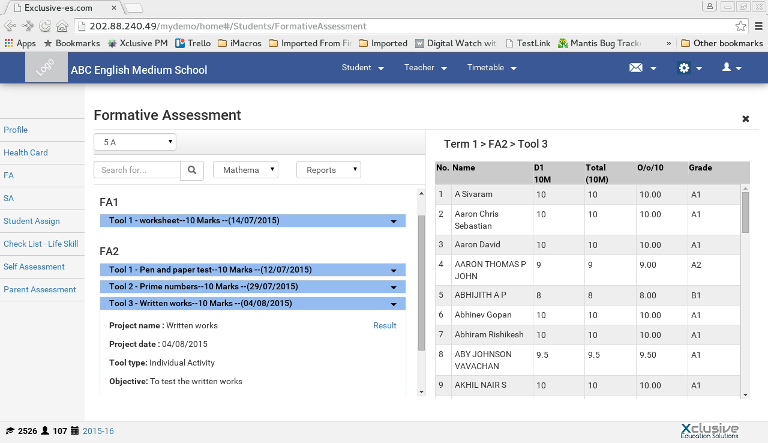Screen dimensions: 768x443
Task: Open the settings gear menu
Action: (x=689, y=68)
